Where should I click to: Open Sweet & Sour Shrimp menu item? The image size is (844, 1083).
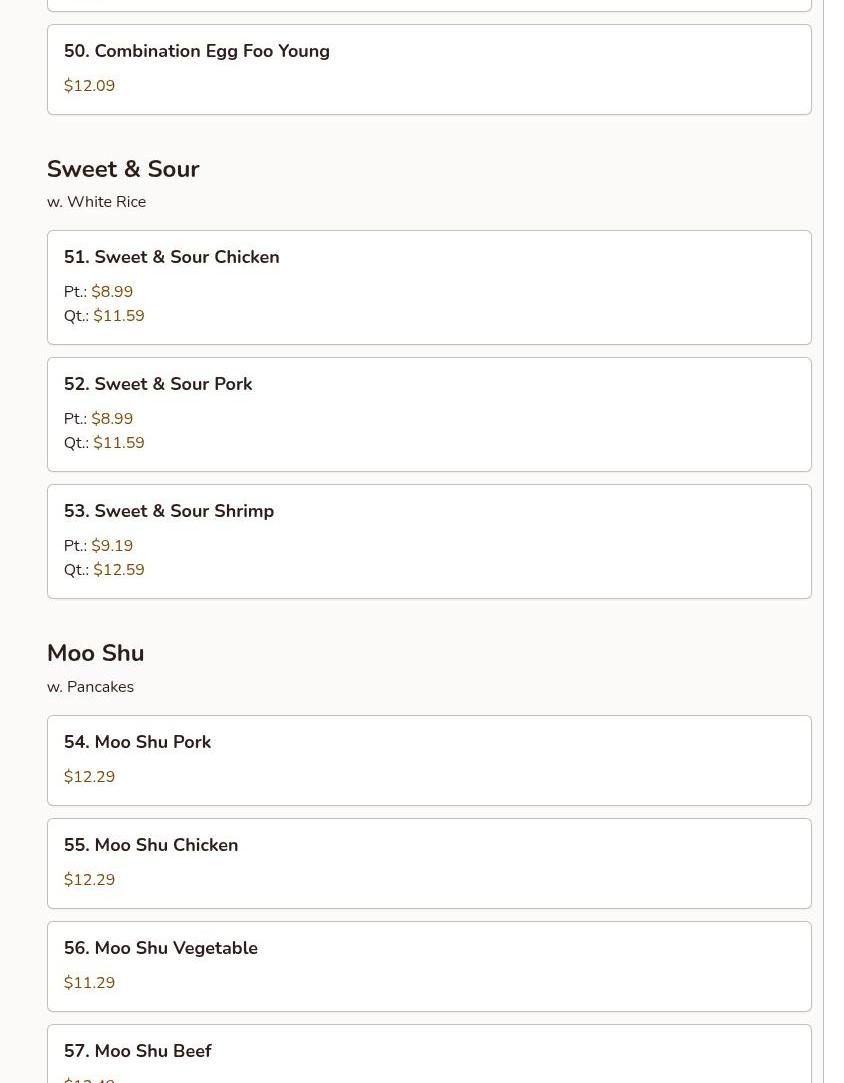429,542
